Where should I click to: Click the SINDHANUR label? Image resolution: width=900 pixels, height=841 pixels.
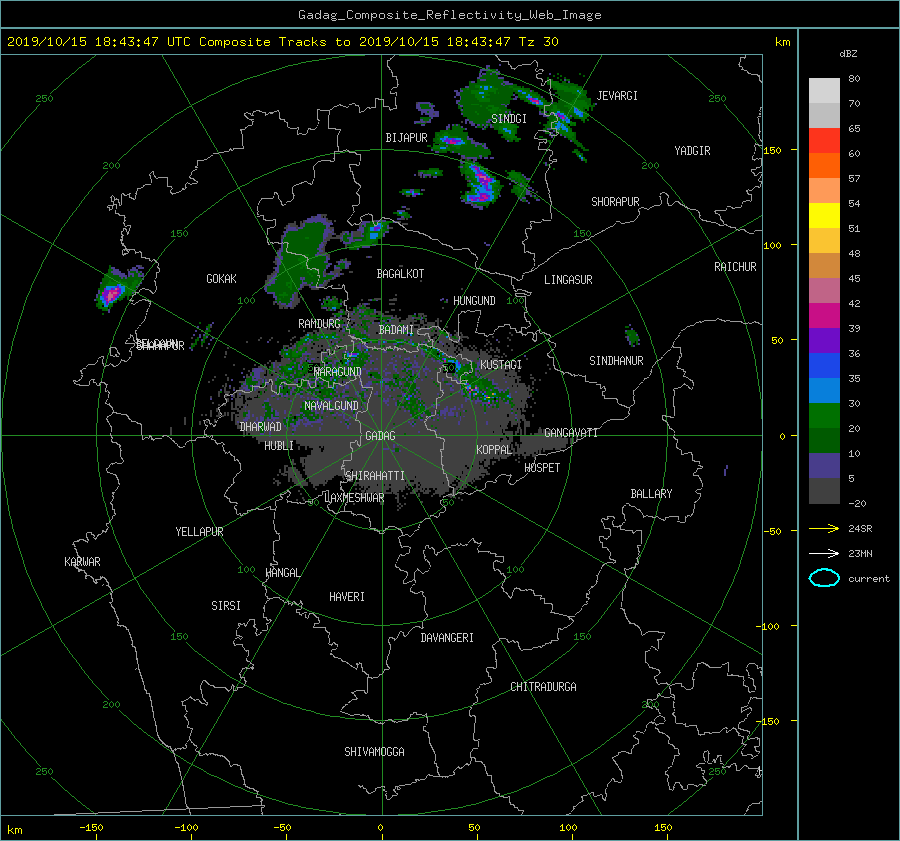pos(616,361)
